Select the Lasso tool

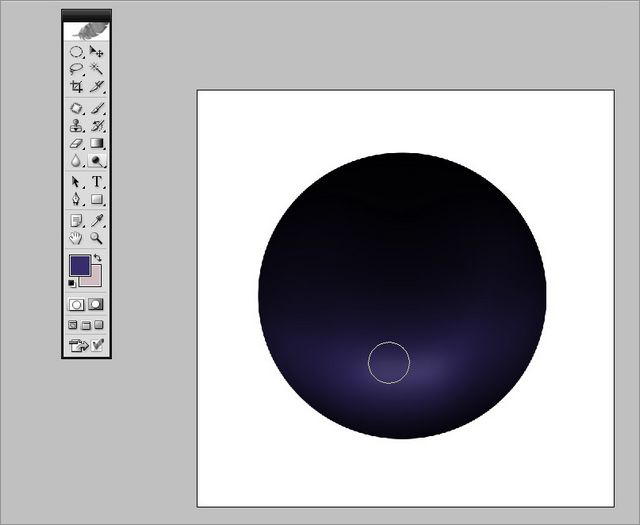(76, 69)
